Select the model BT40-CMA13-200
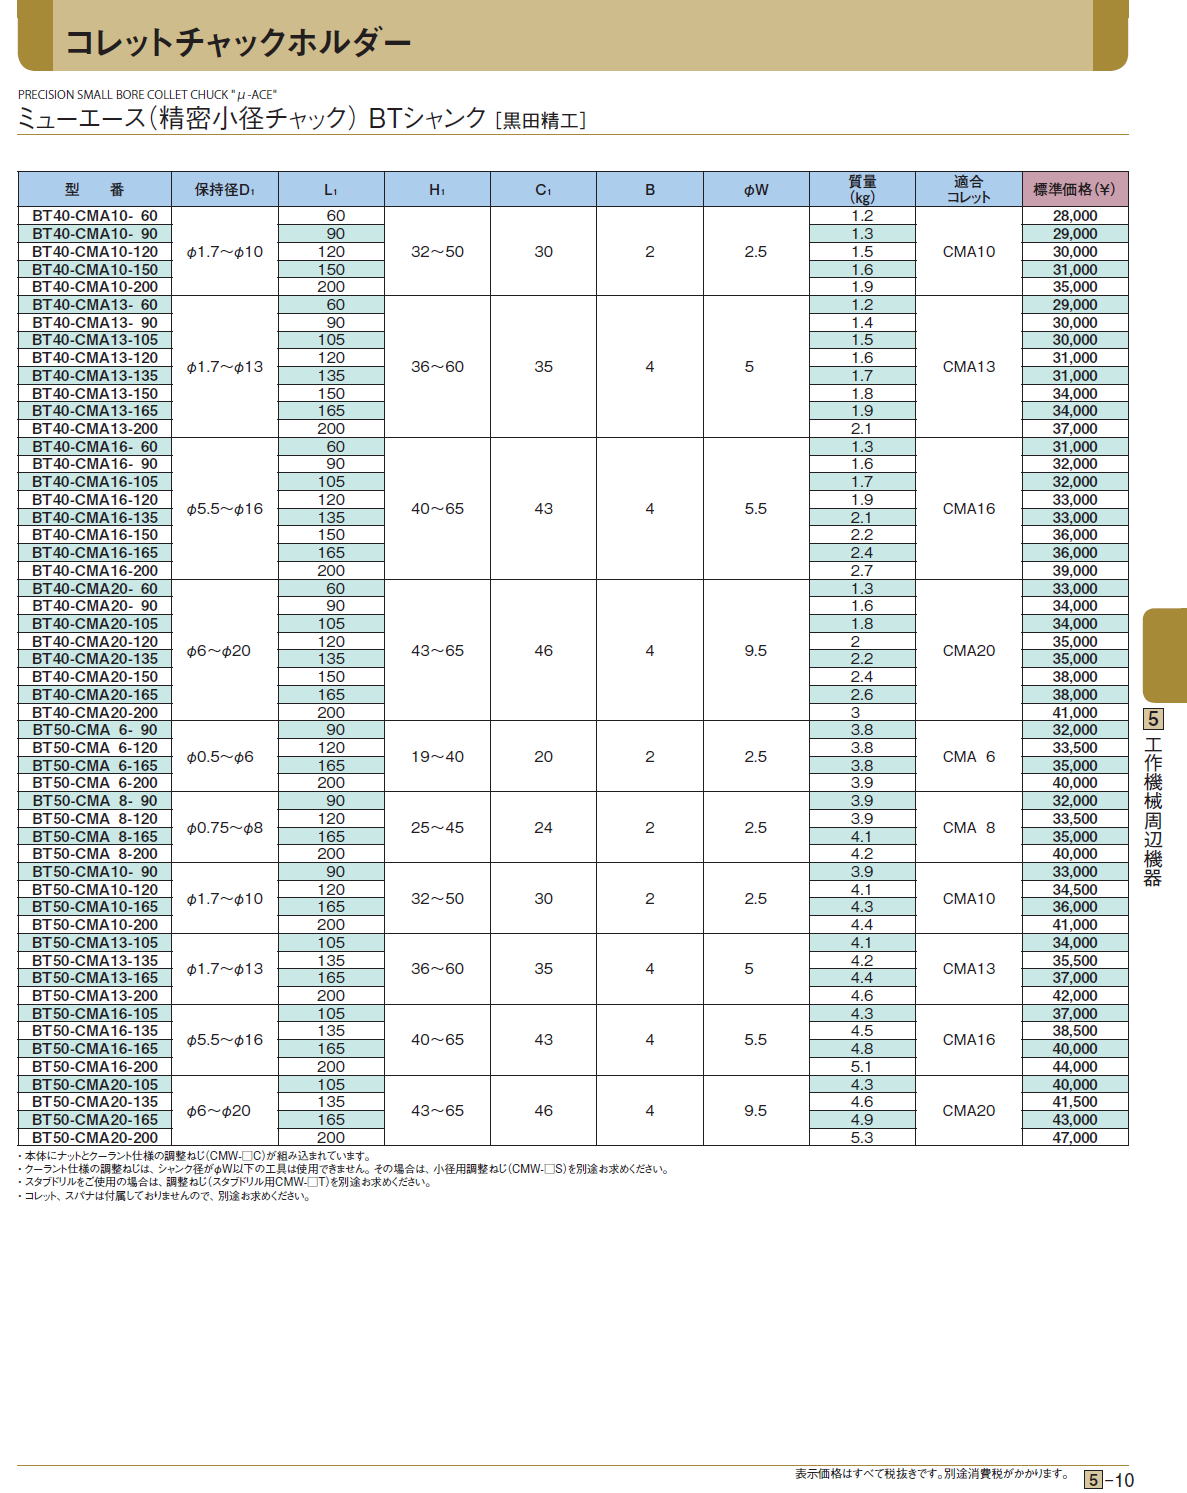This screenshot has width=1187, height=1493. [x=95, y=429]
